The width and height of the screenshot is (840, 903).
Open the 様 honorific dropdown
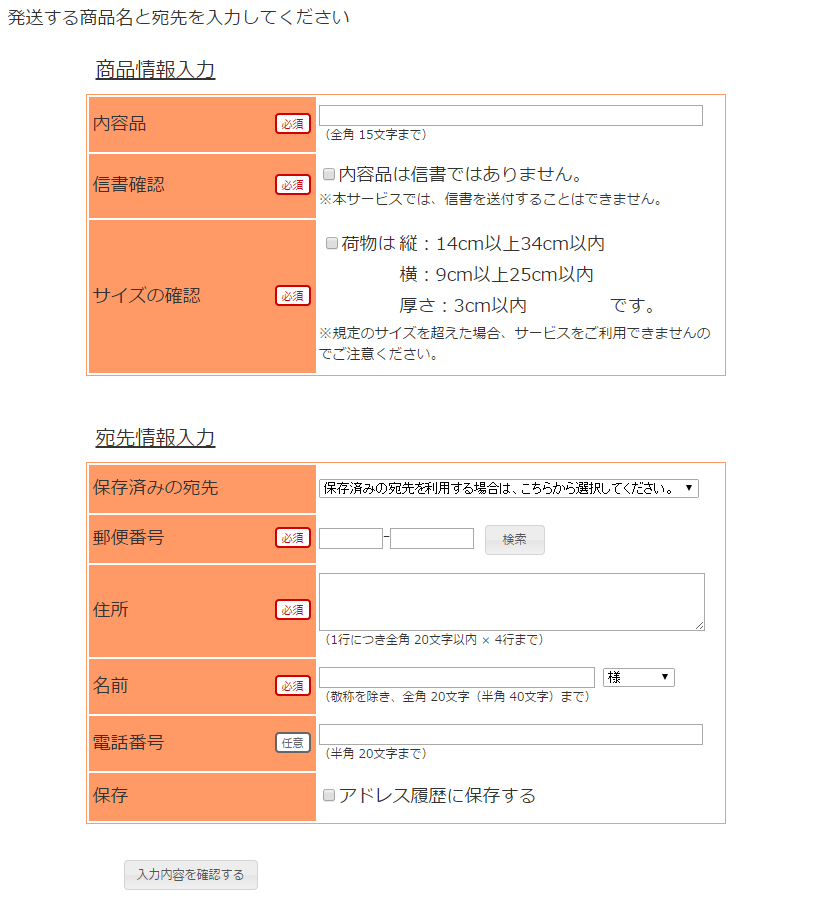point(638,677)
